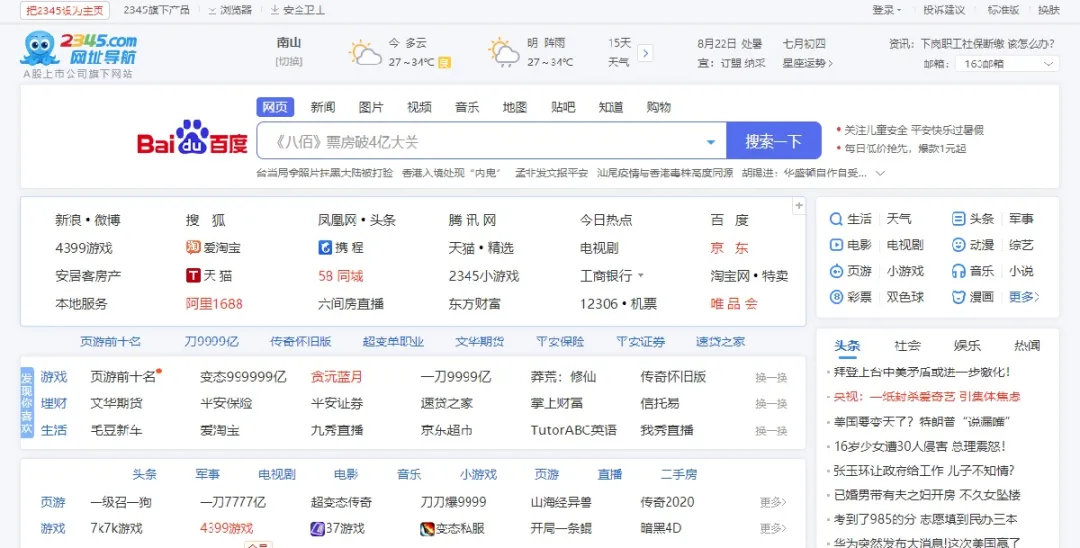This screenshot has width=1080, height=548.
Task: Click tomorrow's showers weather icon
Action: point(504,53)
